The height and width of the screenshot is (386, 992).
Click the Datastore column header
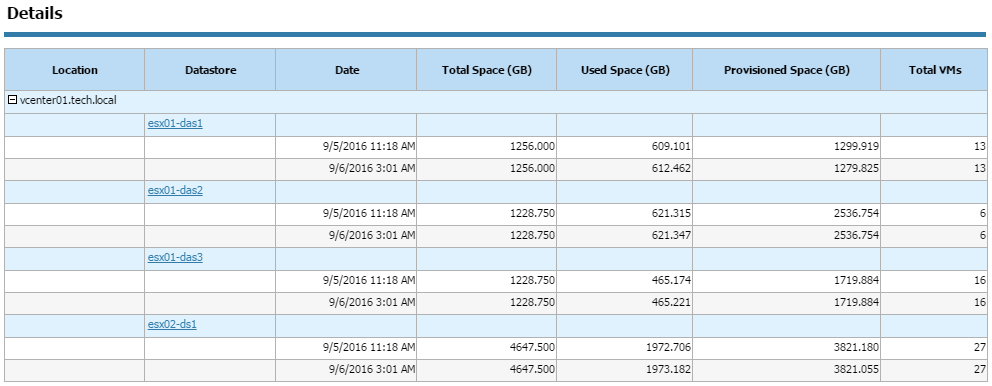pyautogui.click(x=211, y=70)
